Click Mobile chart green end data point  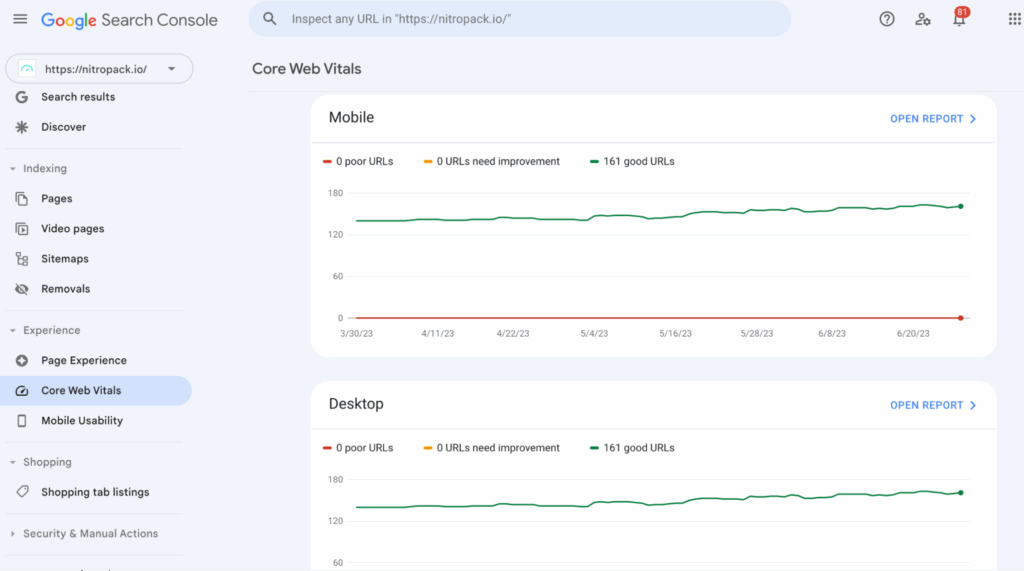[x=961, y=206]
